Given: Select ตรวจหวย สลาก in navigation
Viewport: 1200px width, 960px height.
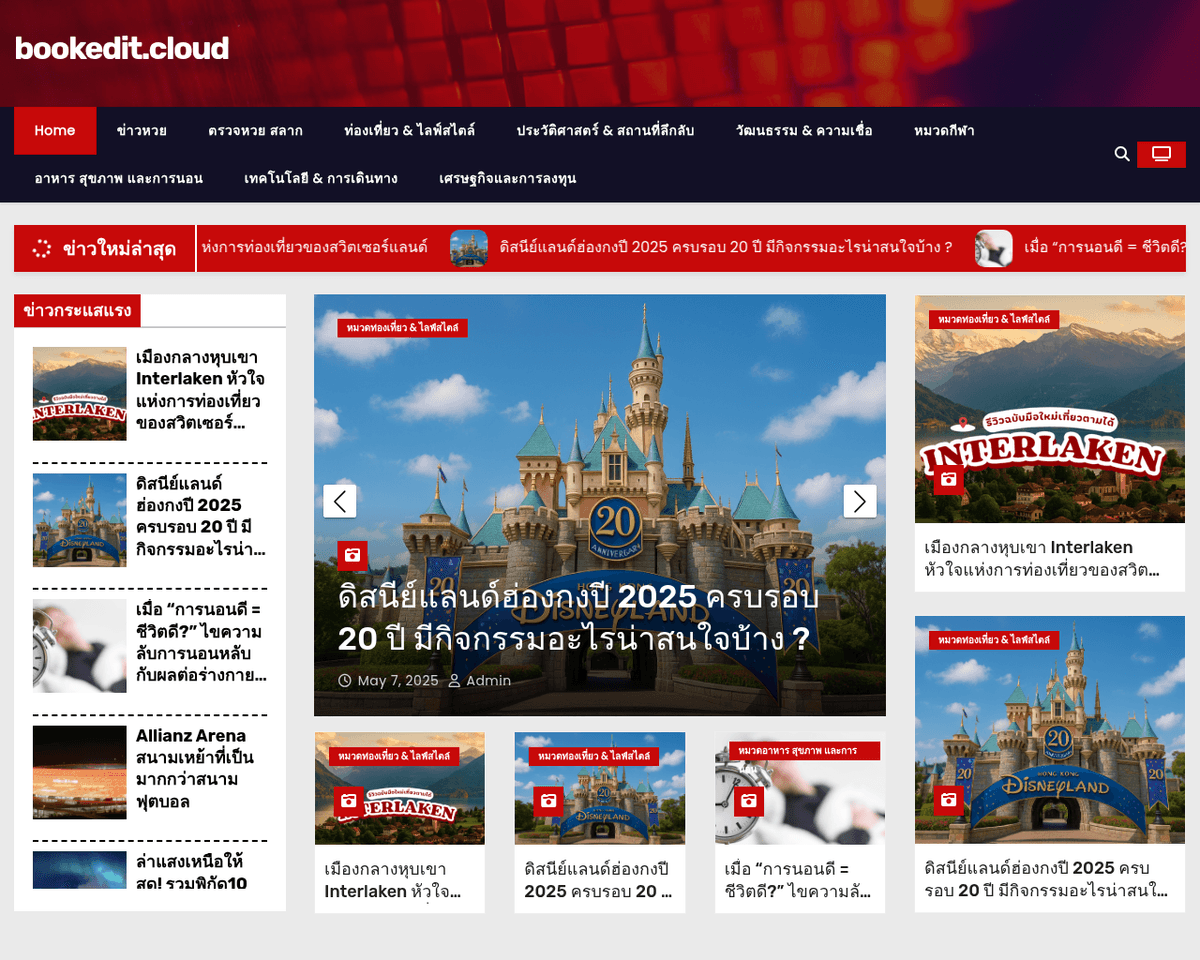Looking at the screenshot, I should pos(255,131).
